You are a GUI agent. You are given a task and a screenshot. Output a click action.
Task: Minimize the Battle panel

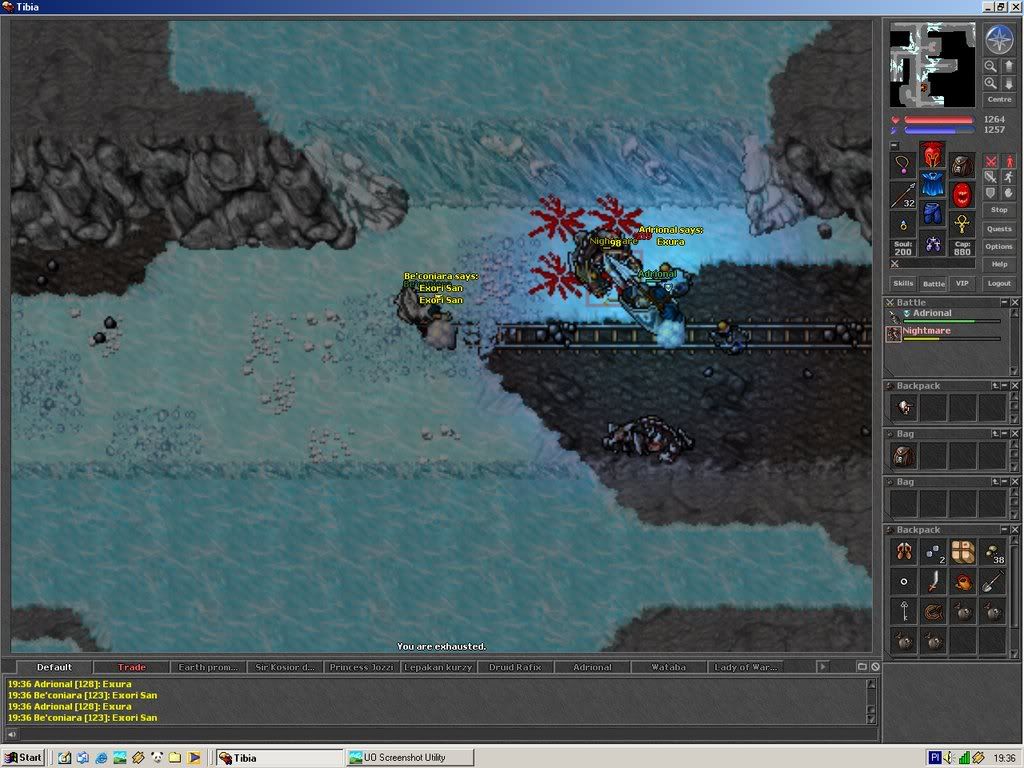(x=1004, y=302)
